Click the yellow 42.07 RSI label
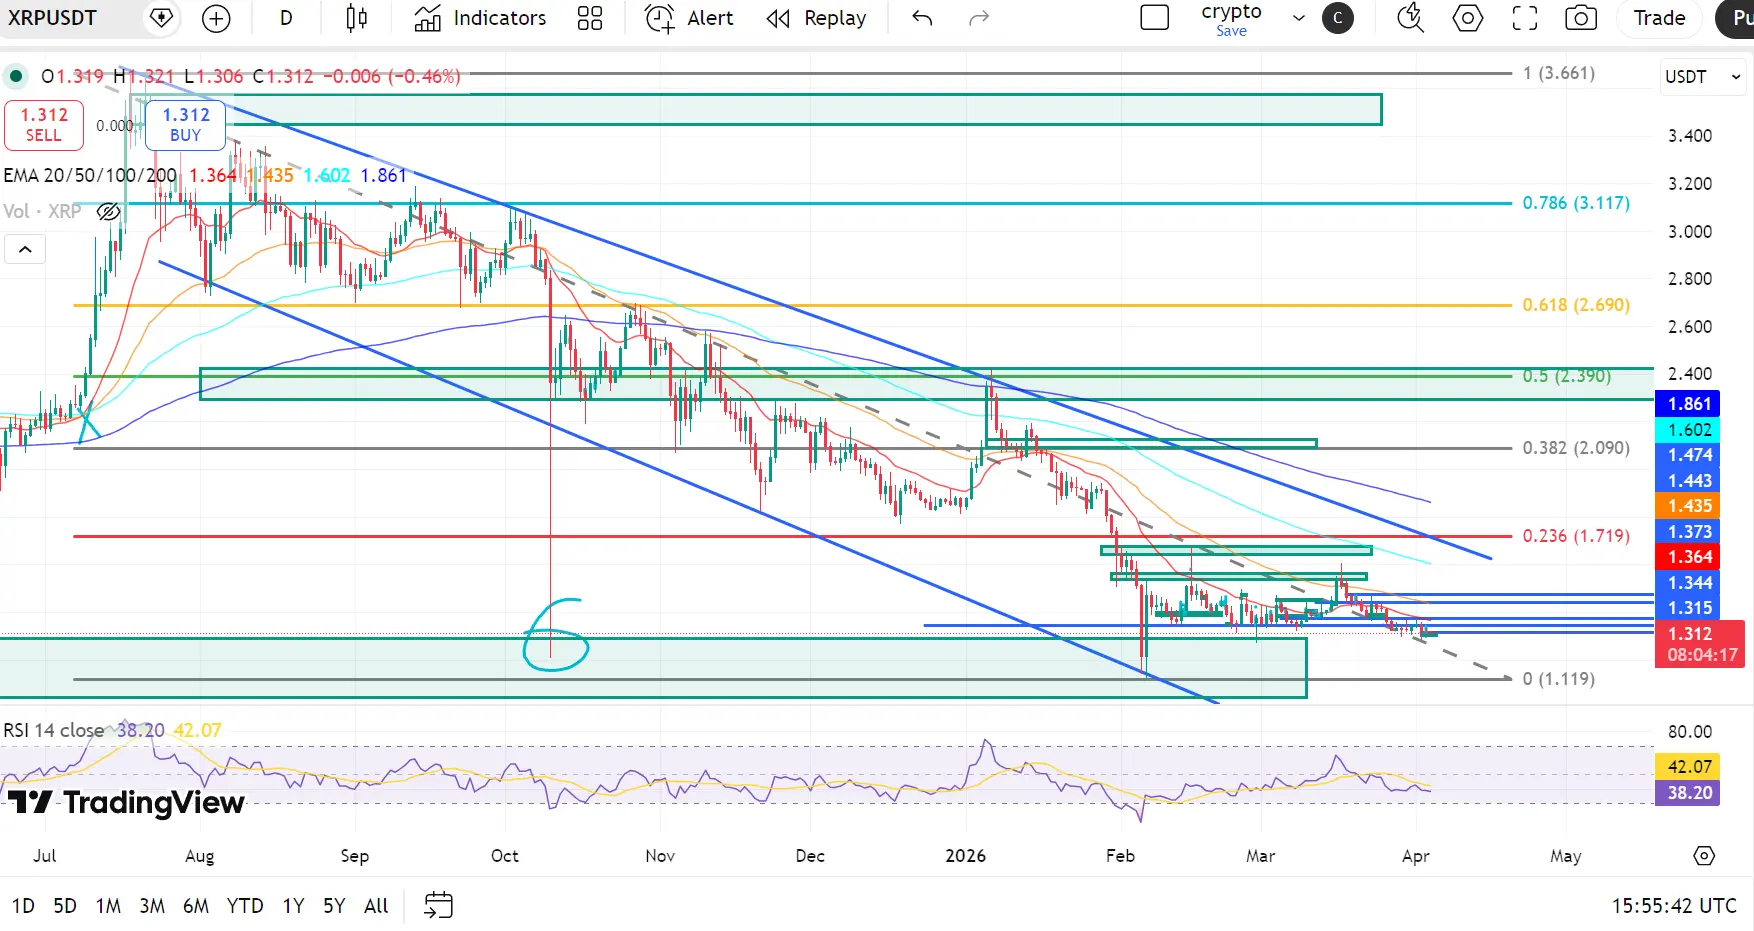The width and height of the screenshot is (1754, 931). [1690, 767]
